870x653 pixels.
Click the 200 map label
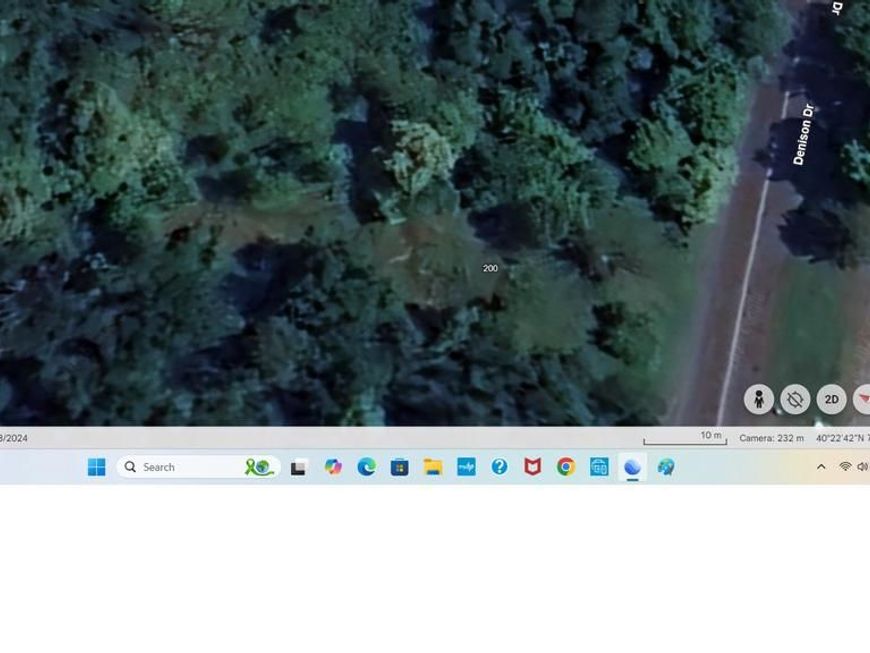[x=490, y=268]
